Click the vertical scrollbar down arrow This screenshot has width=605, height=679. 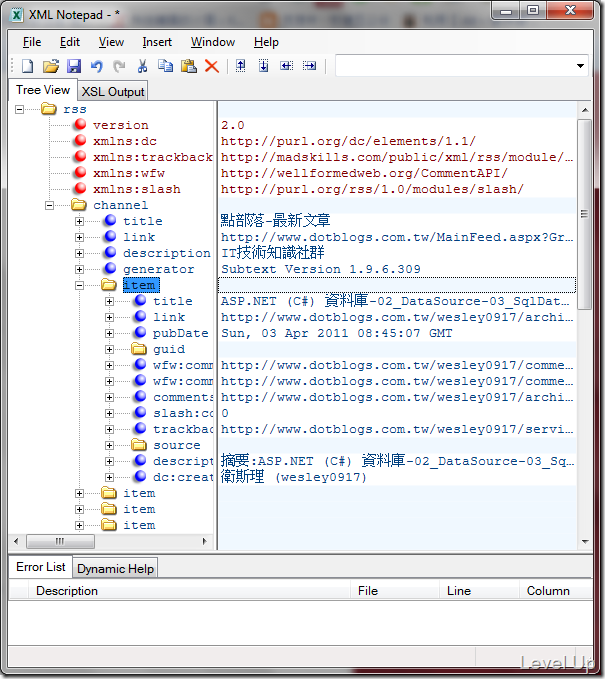tap(585, 541)
